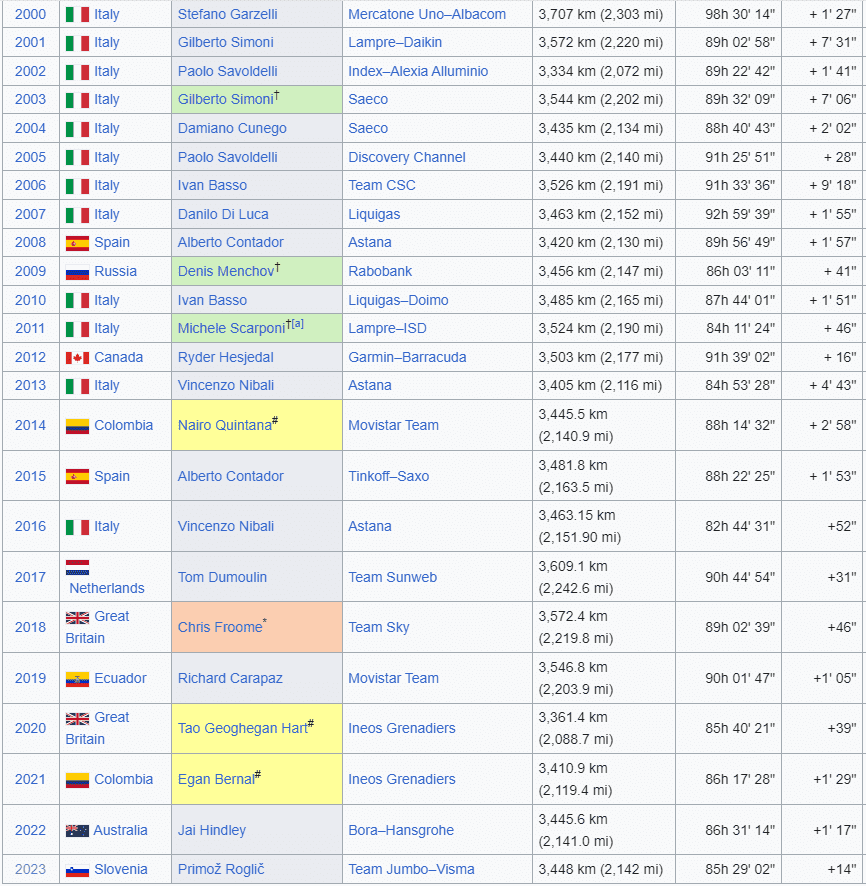This screenshot has width=866, height=886.
Task: Open the 2000 year link
Action: coord(31,14)
